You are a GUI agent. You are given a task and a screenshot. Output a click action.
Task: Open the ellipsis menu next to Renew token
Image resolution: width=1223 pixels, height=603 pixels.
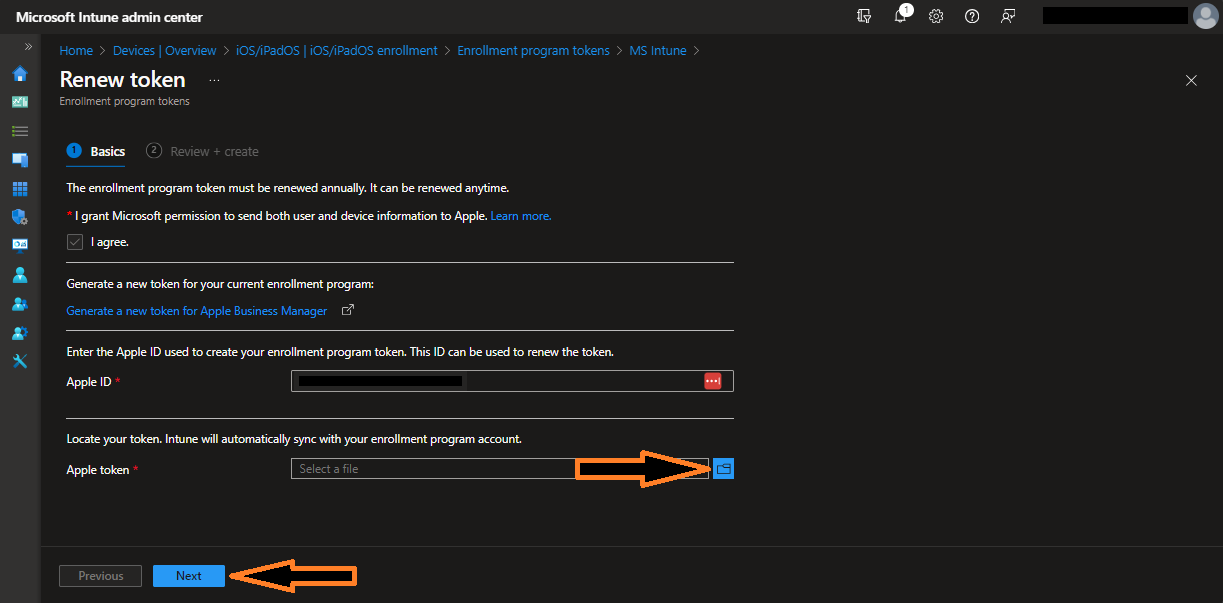[213, 79]
